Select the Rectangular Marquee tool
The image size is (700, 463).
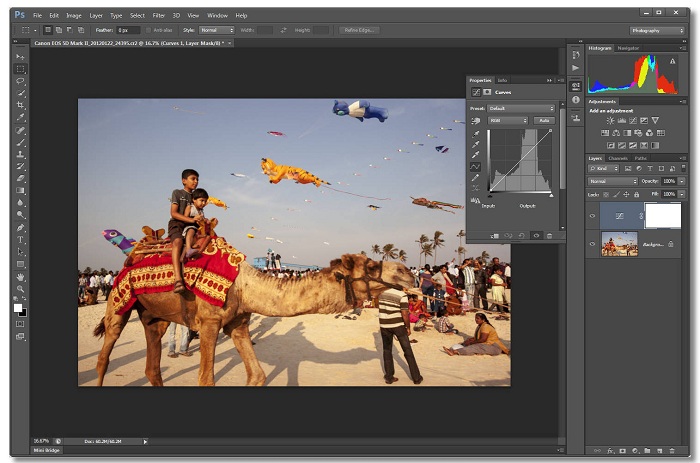point(20,69)
